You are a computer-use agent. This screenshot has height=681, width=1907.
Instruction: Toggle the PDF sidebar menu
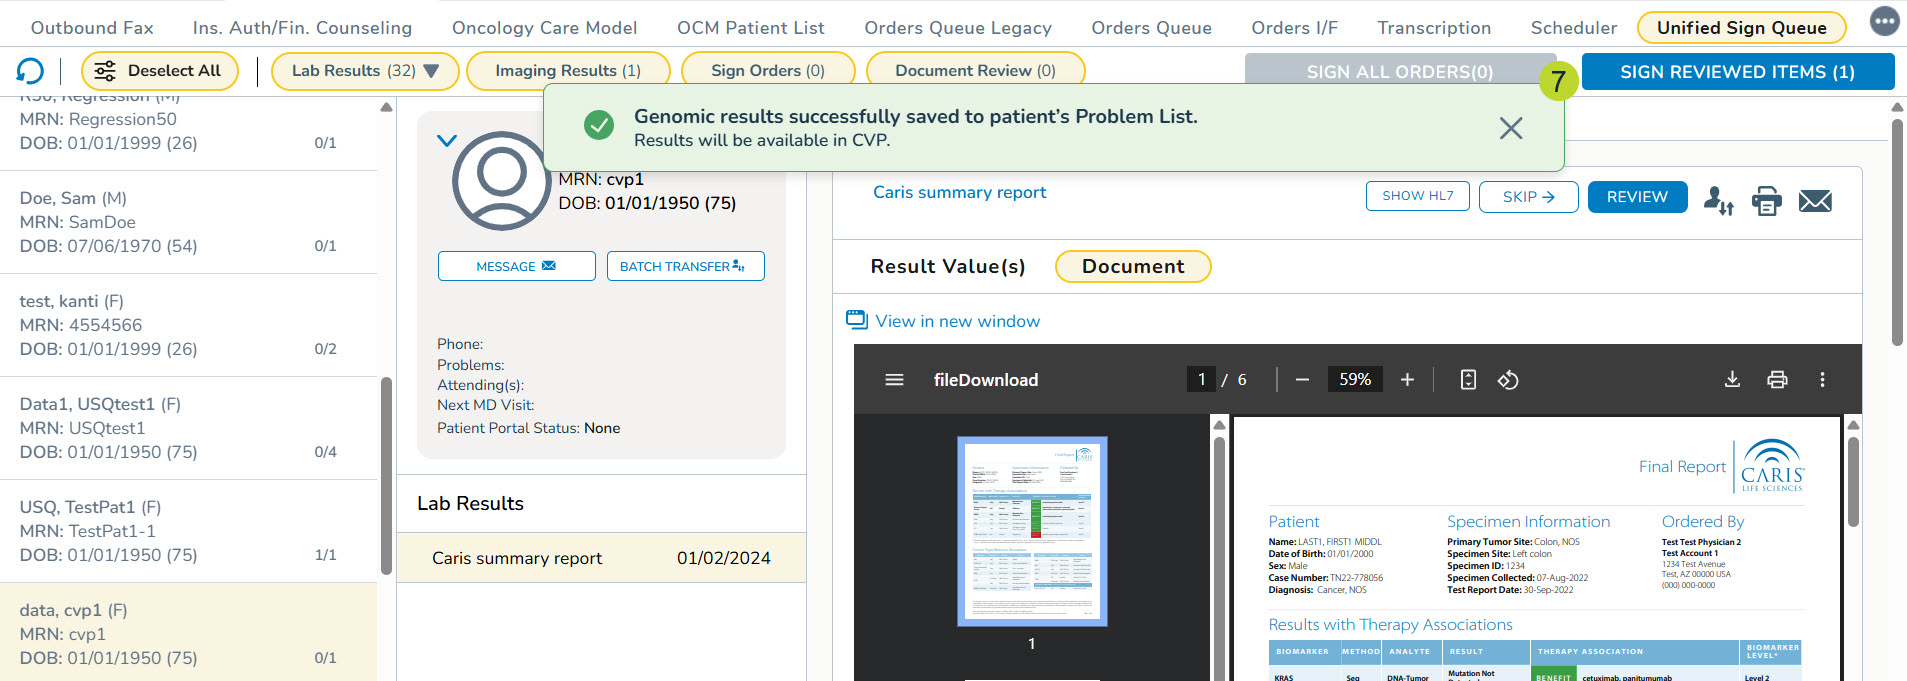(894, 380)
